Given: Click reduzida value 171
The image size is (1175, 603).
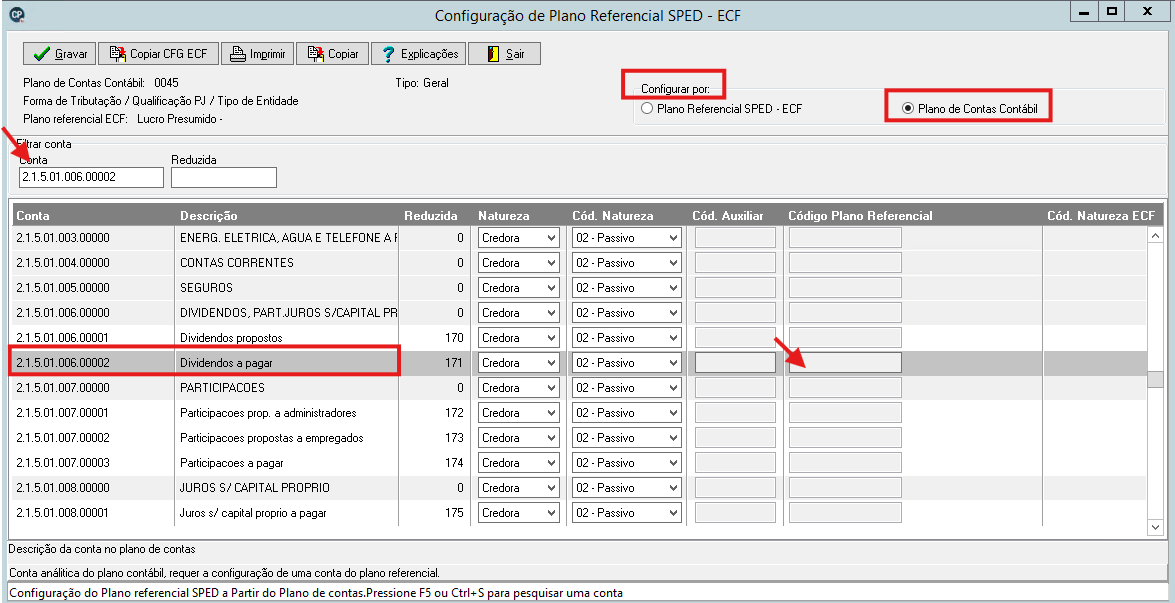Looking at the screenshot, I should (454, 363).
